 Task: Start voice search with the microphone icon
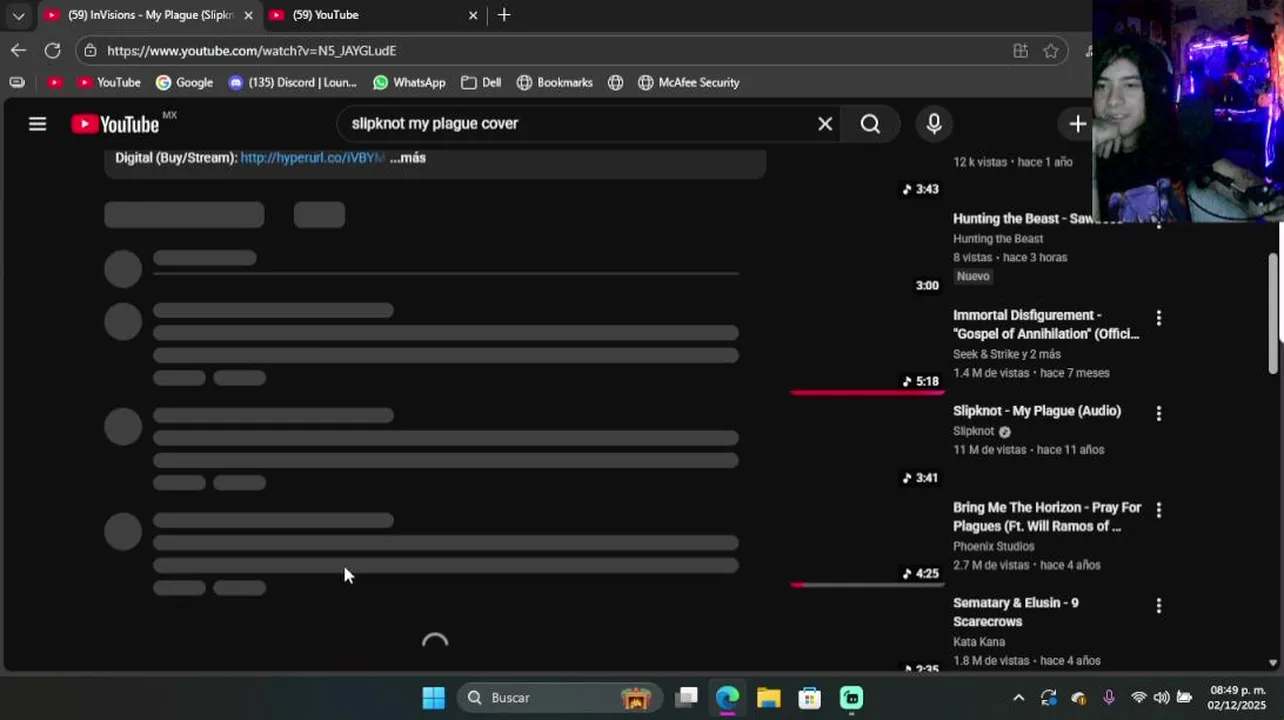(x=934, y=124)
